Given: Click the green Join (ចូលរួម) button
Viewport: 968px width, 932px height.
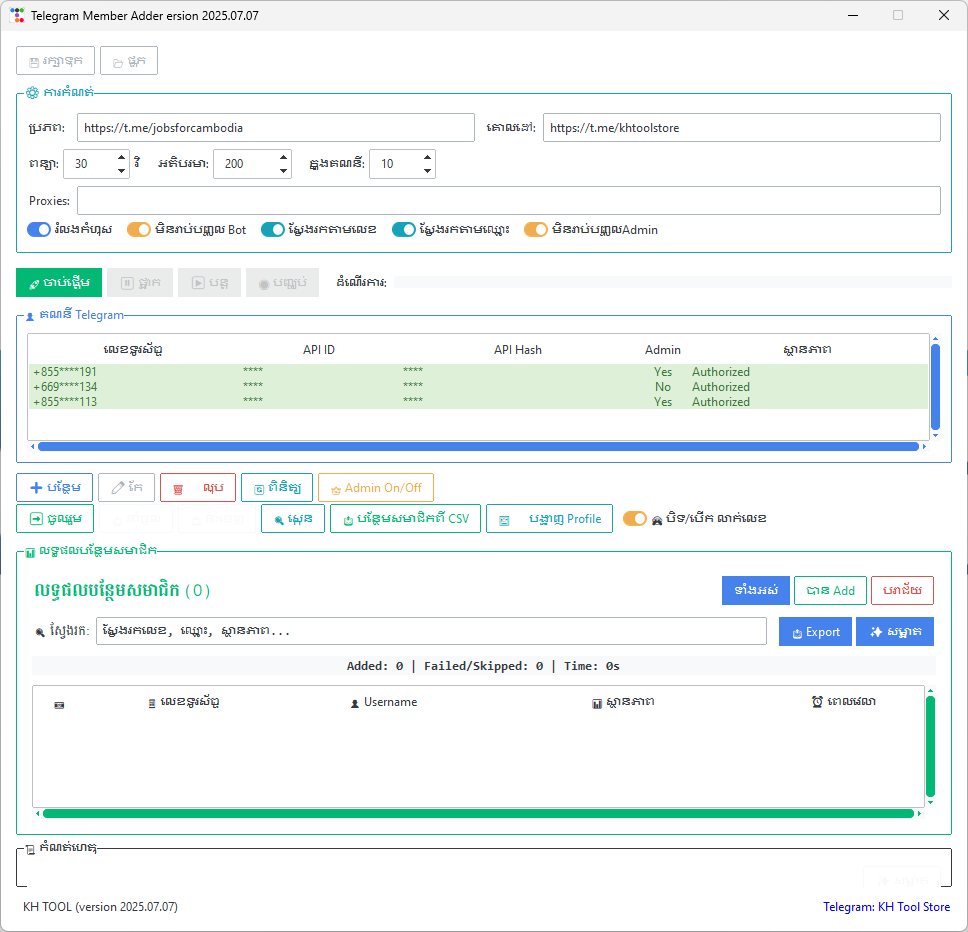Looking at the screenshot, I should pos(55,518).
